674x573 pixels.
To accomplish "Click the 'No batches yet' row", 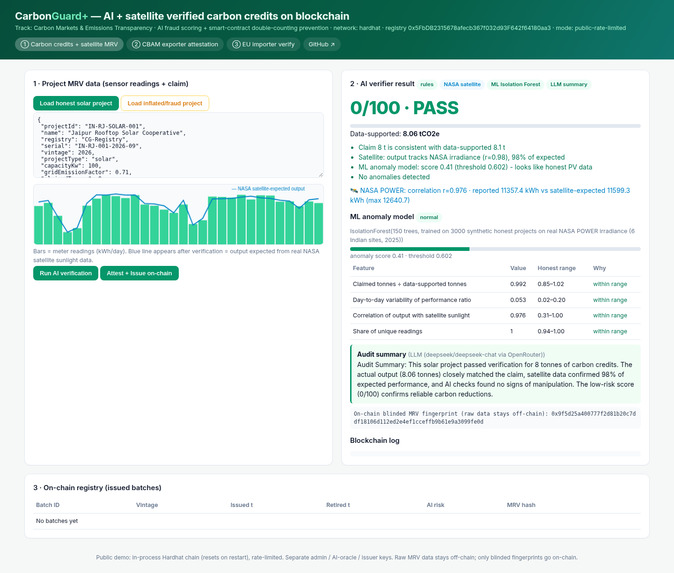I will pyautogui.click(x=337, y=521).
